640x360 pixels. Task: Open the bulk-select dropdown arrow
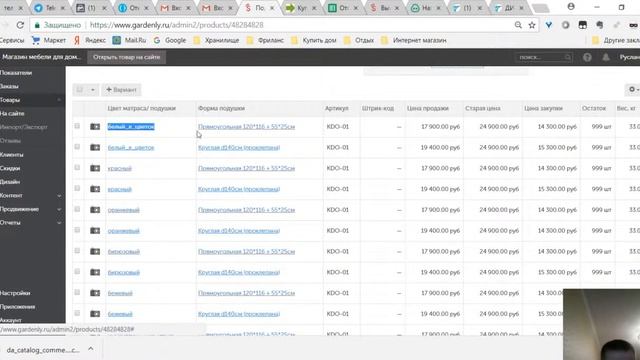click(x=93, y=90)
